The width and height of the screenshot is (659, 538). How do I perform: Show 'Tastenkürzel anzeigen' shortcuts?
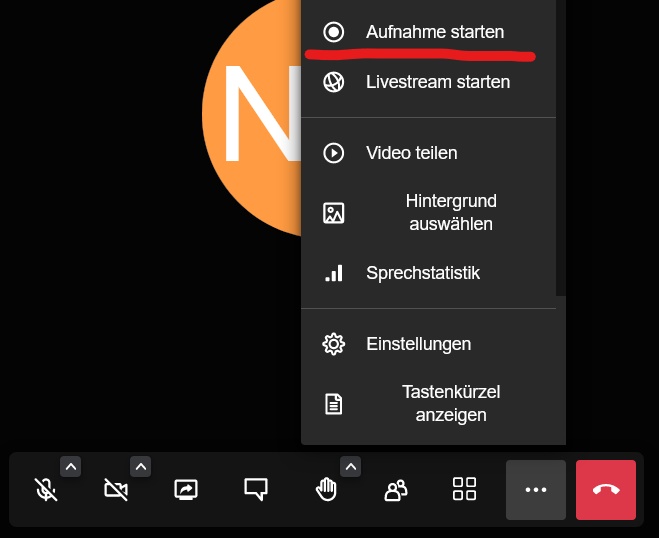[450, 403]
